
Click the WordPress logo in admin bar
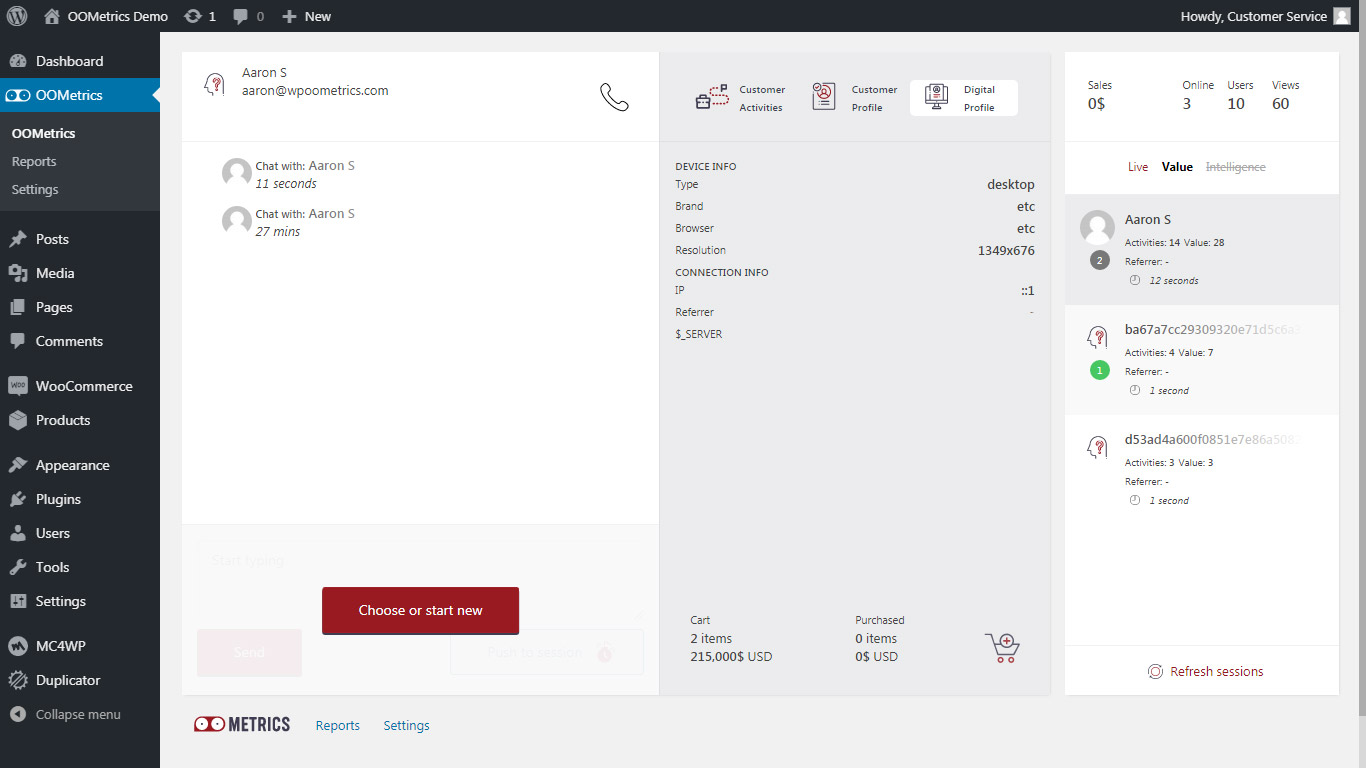pos(16,16)
